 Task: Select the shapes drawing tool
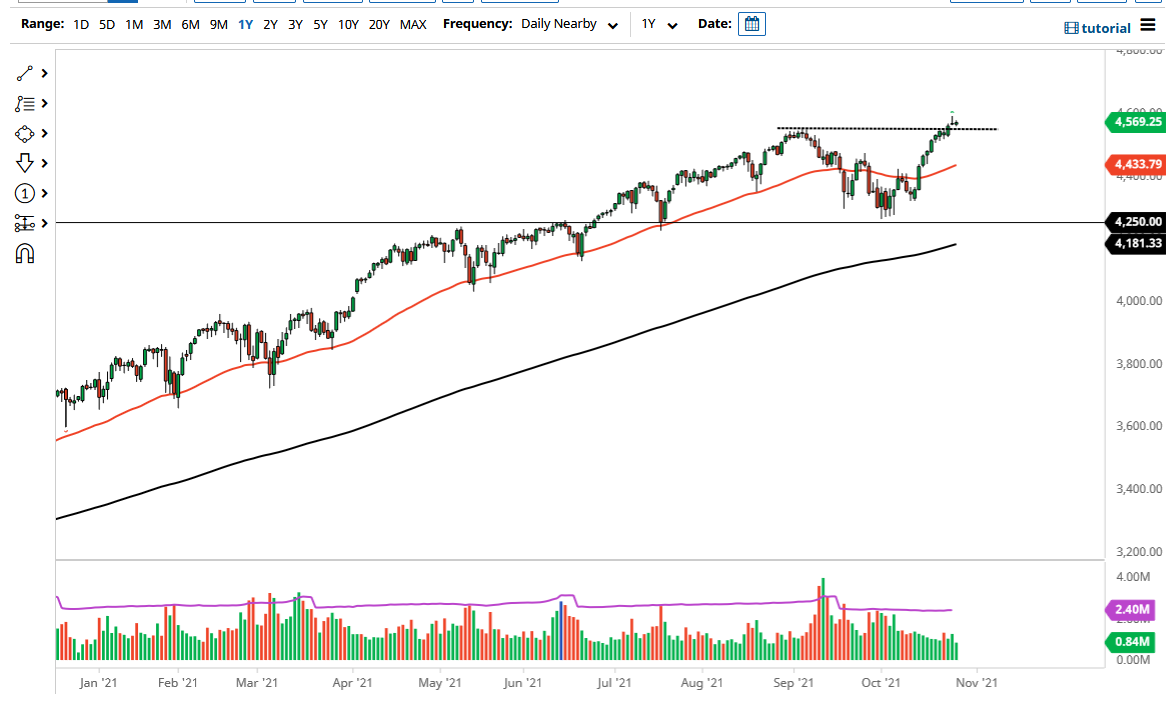(24, 133)
